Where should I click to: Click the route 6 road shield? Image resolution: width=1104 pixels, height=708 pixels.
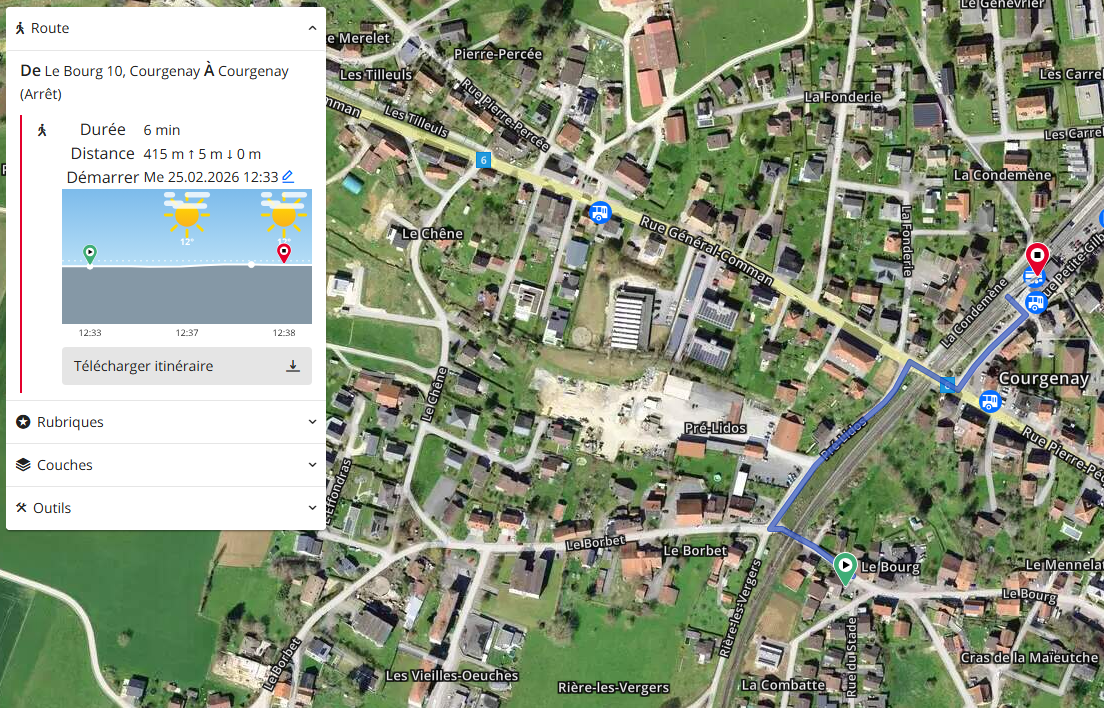[x=484, y=160]
